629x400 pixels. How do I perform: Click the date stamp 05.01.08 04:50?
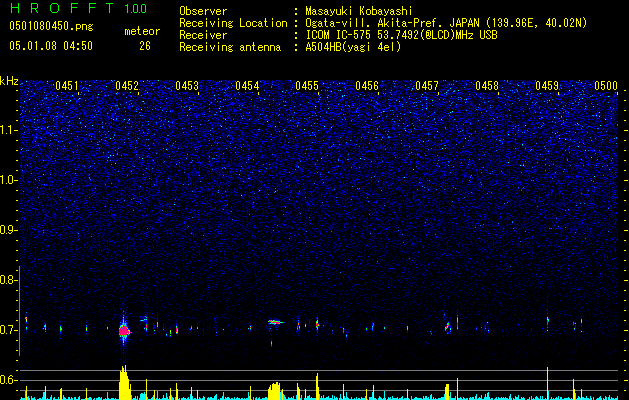(x=51, y=46)
